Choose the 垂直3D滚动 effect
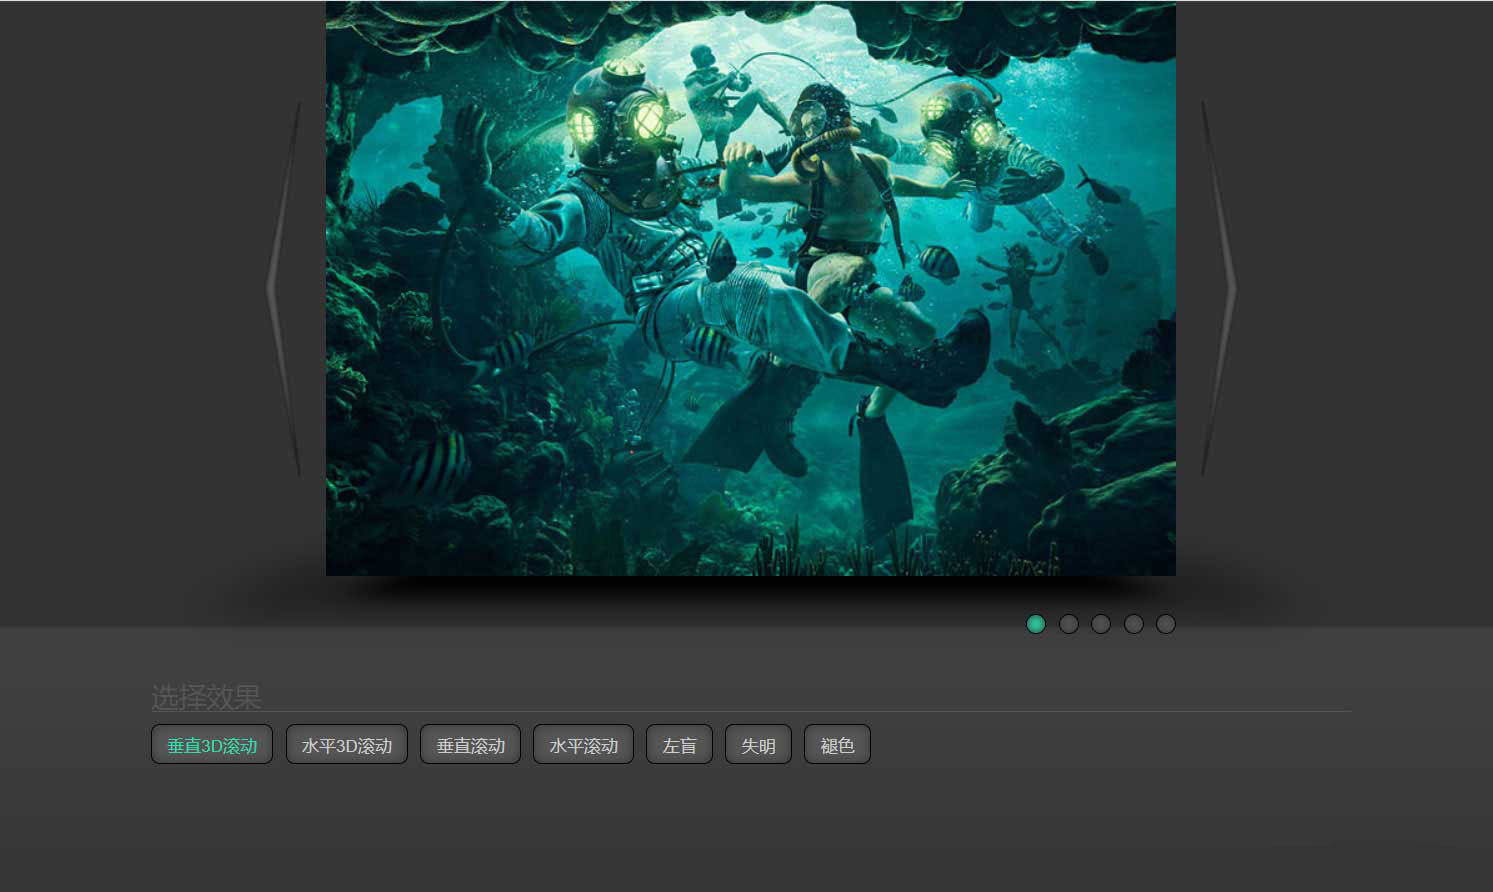Screen dimensions: 1493x892 coord(212,744)
